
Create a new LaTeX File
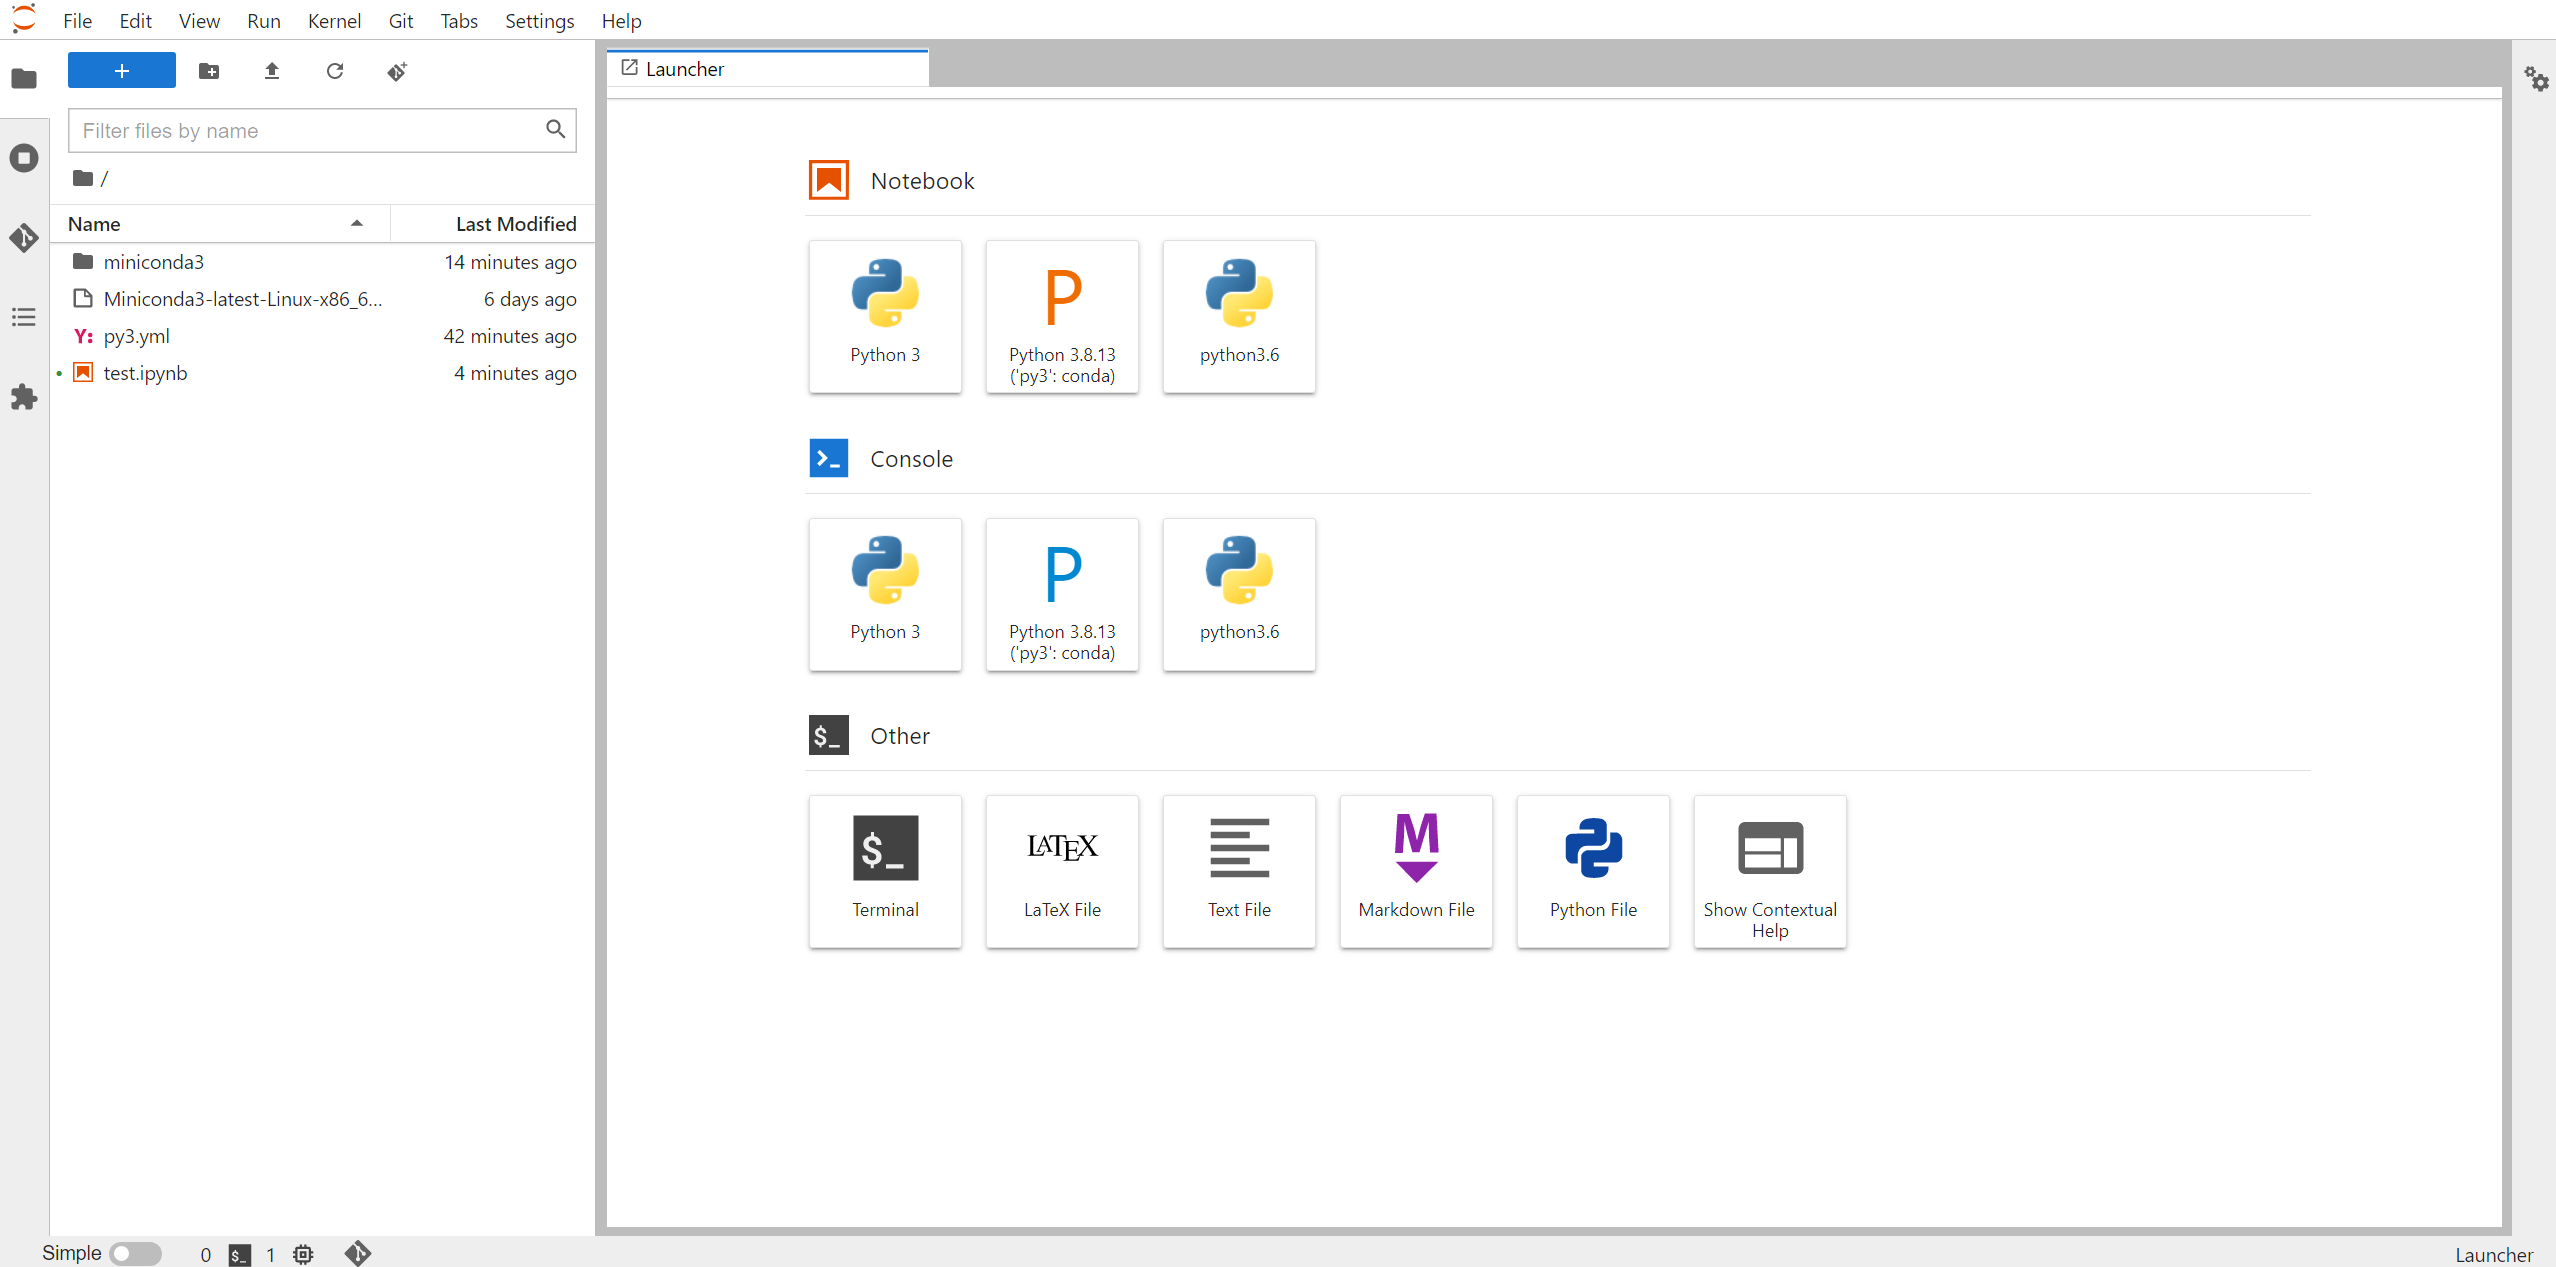point(1062,871)
